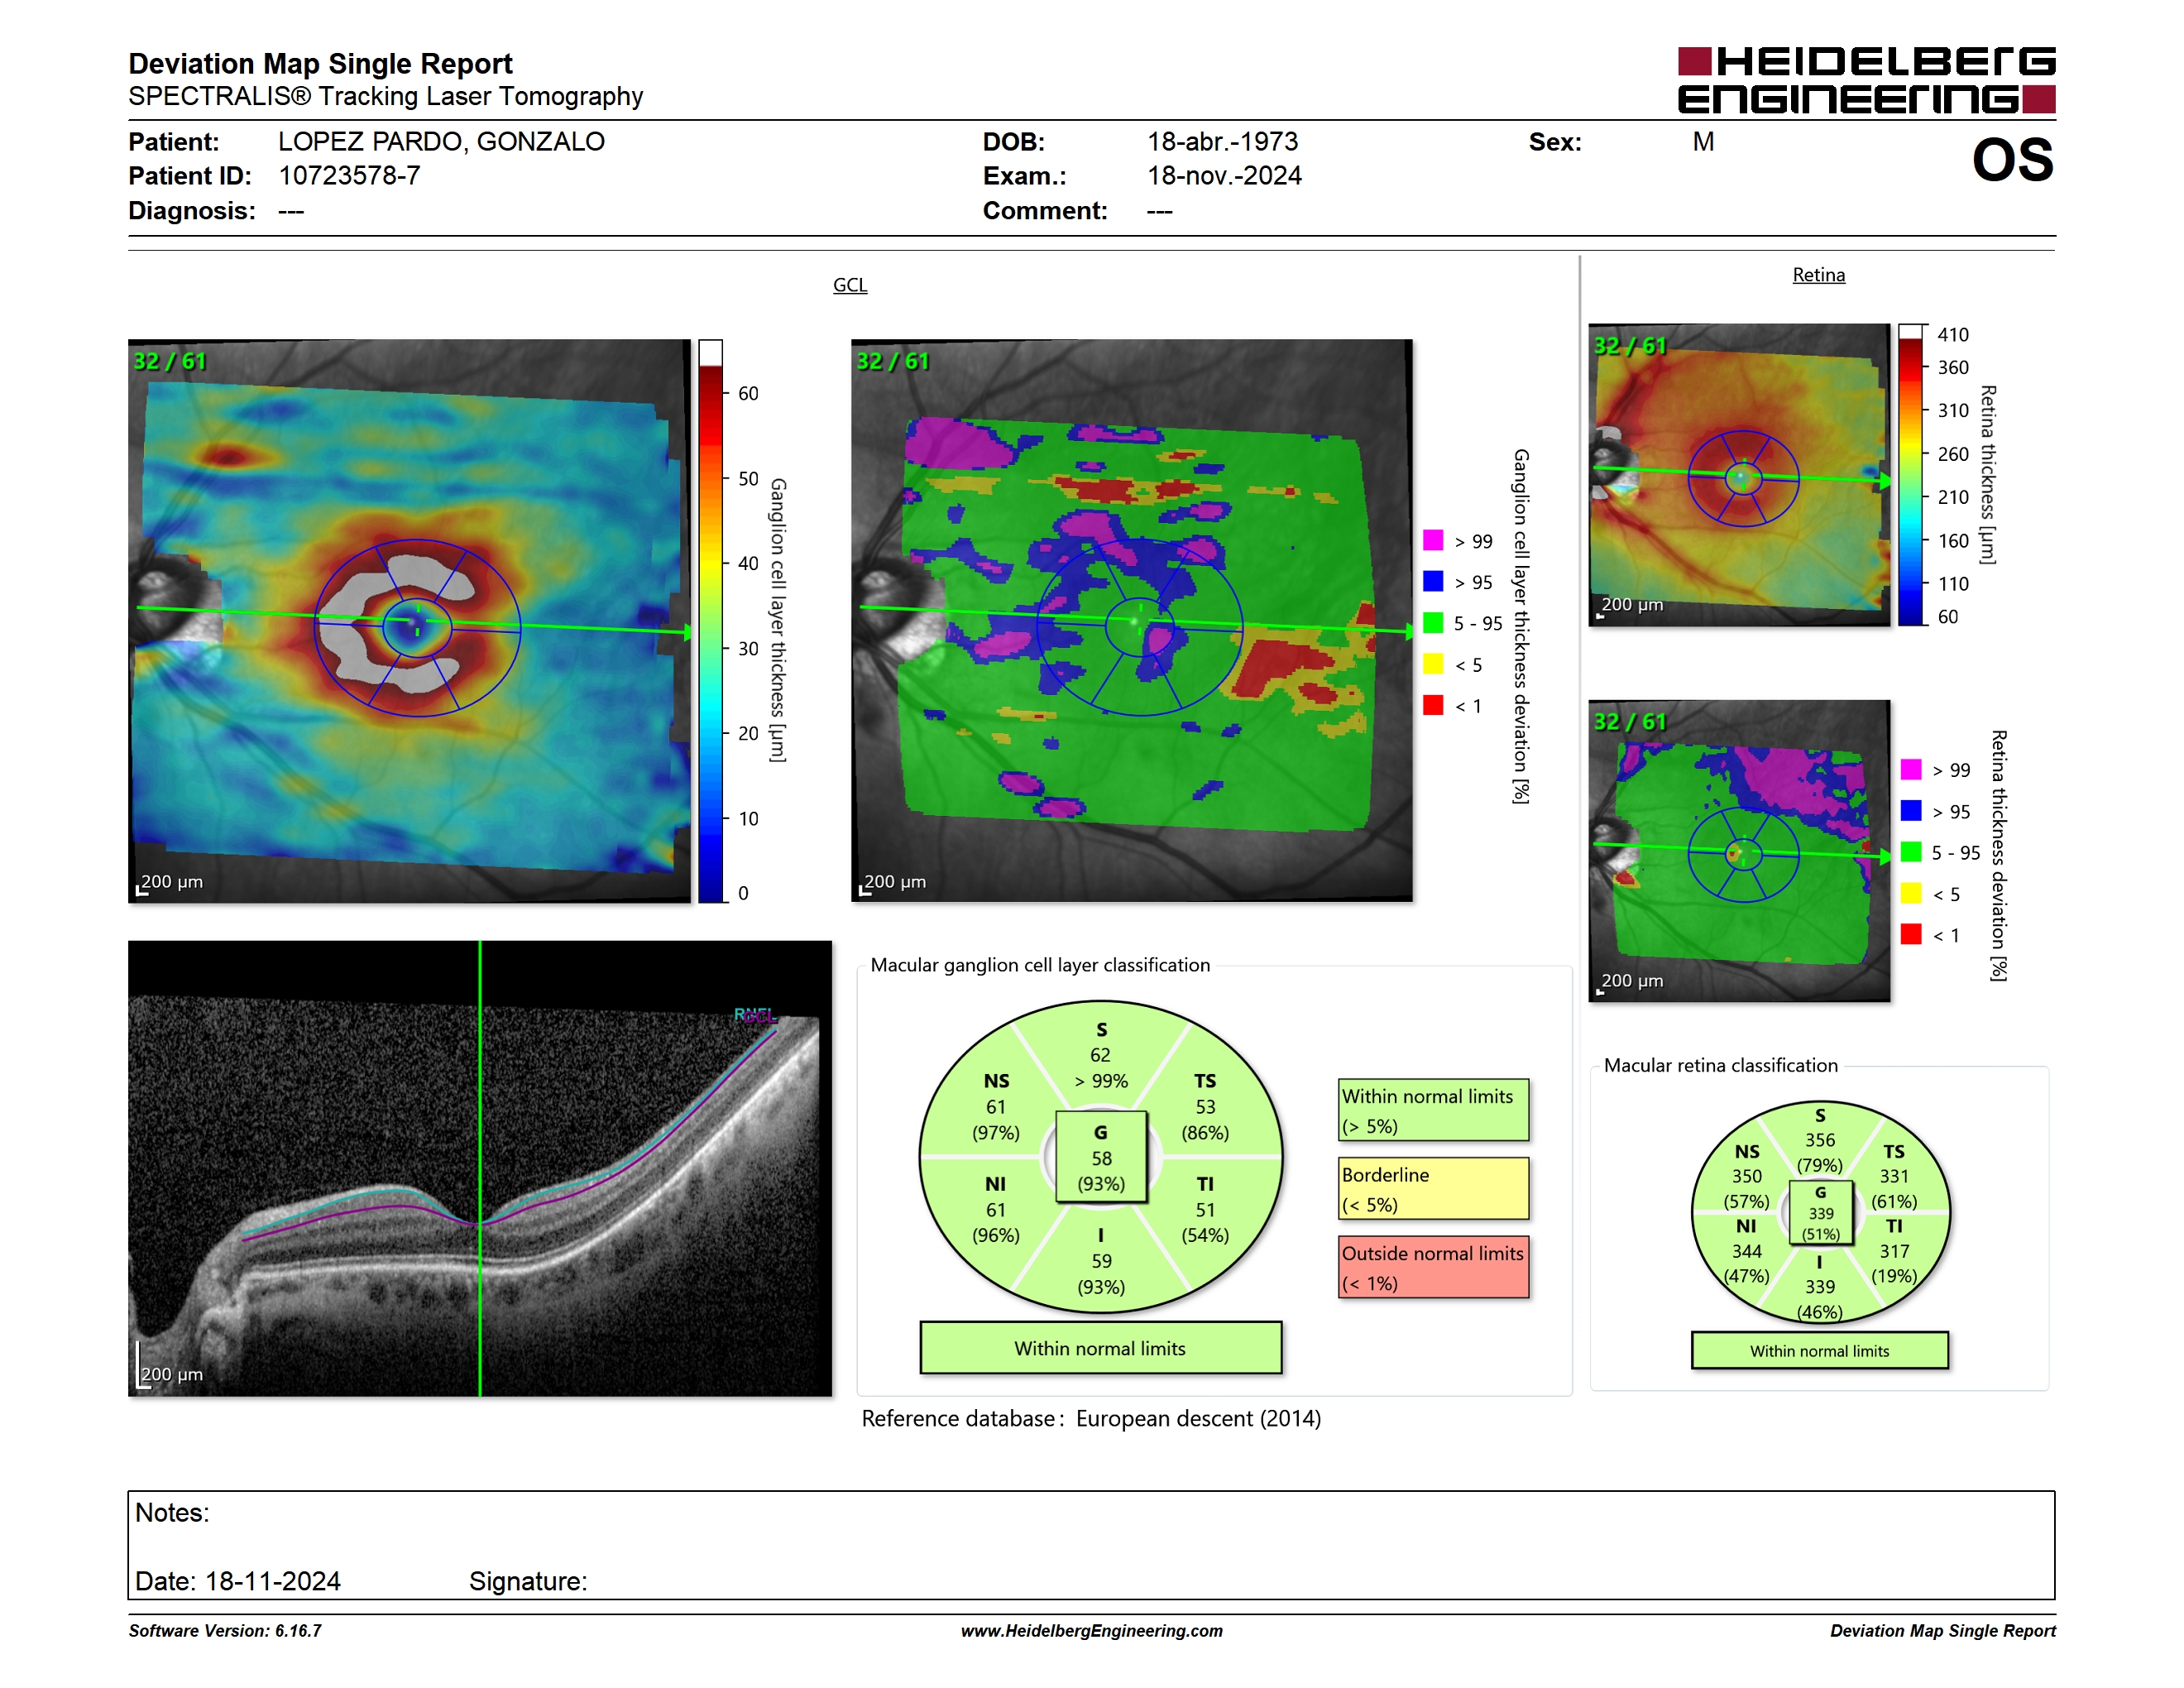Click the retina sector NS value 350
This screenshot has width=2184, height=1688.
1747,1177
